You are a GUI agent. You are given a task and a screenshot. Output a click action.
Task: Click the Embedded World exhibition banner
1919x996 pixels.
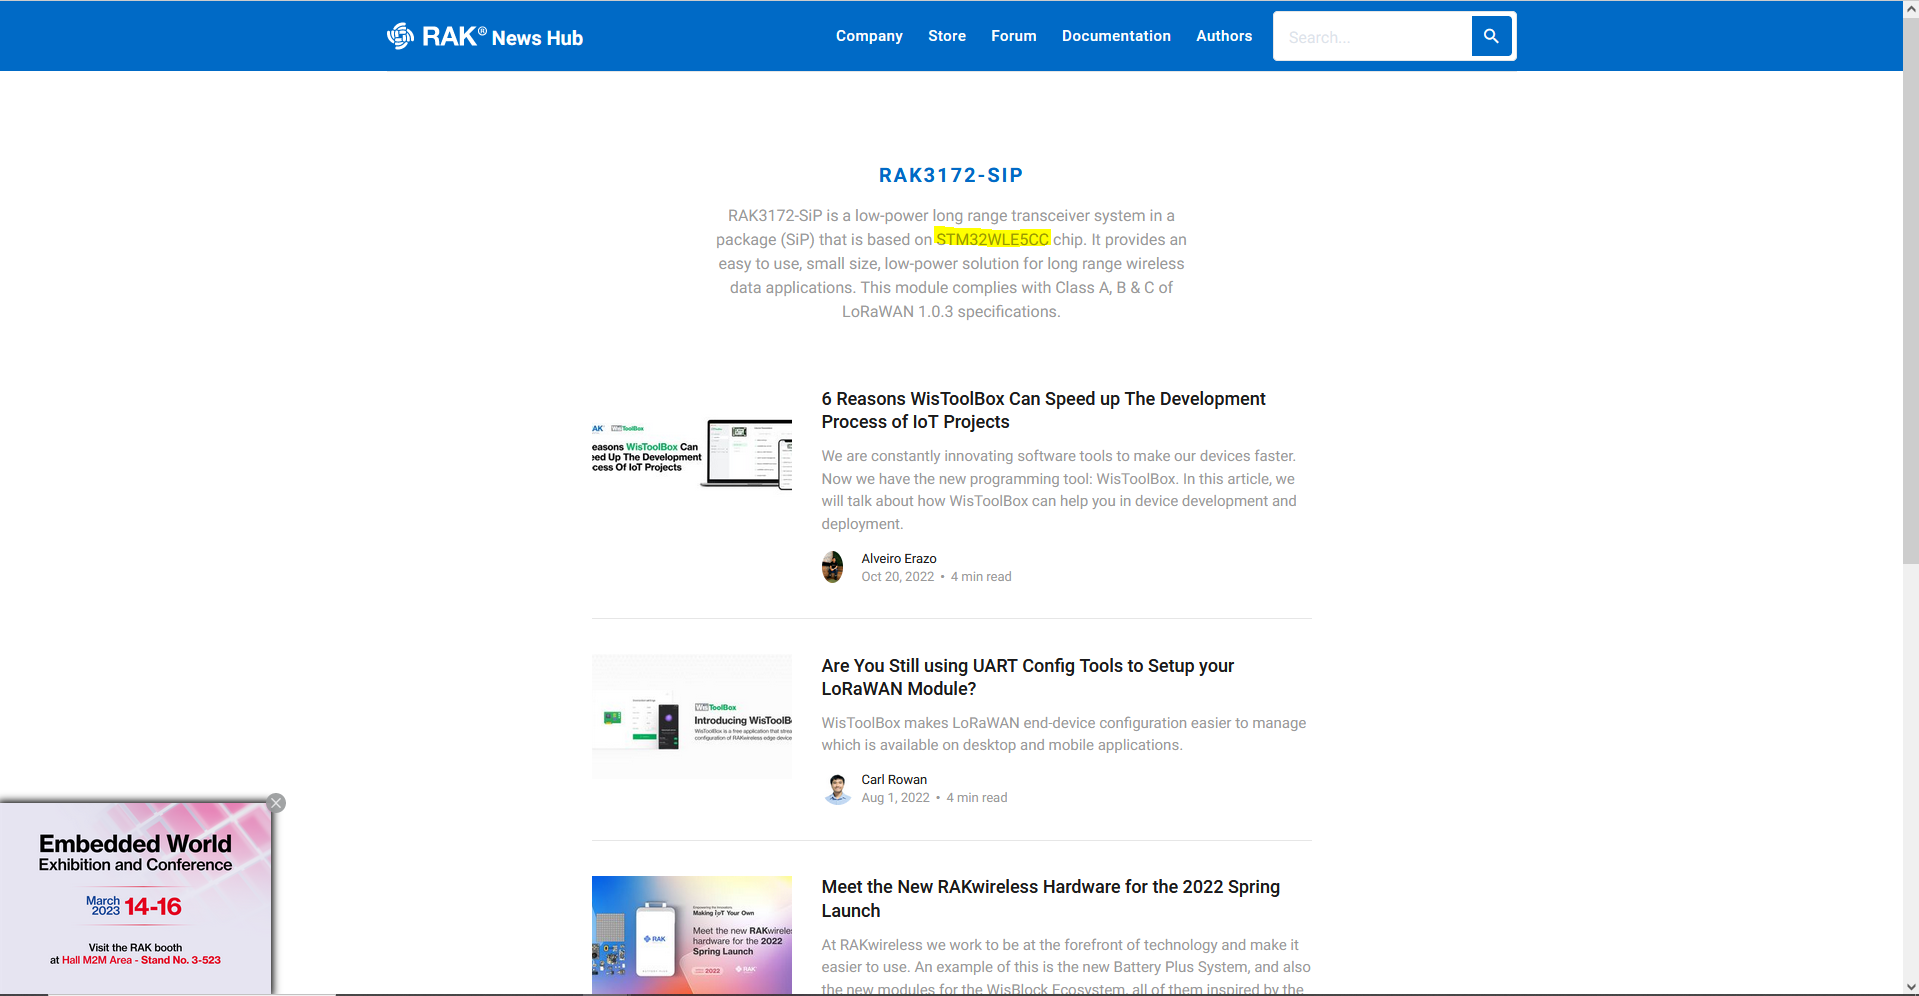click(135, 898)
